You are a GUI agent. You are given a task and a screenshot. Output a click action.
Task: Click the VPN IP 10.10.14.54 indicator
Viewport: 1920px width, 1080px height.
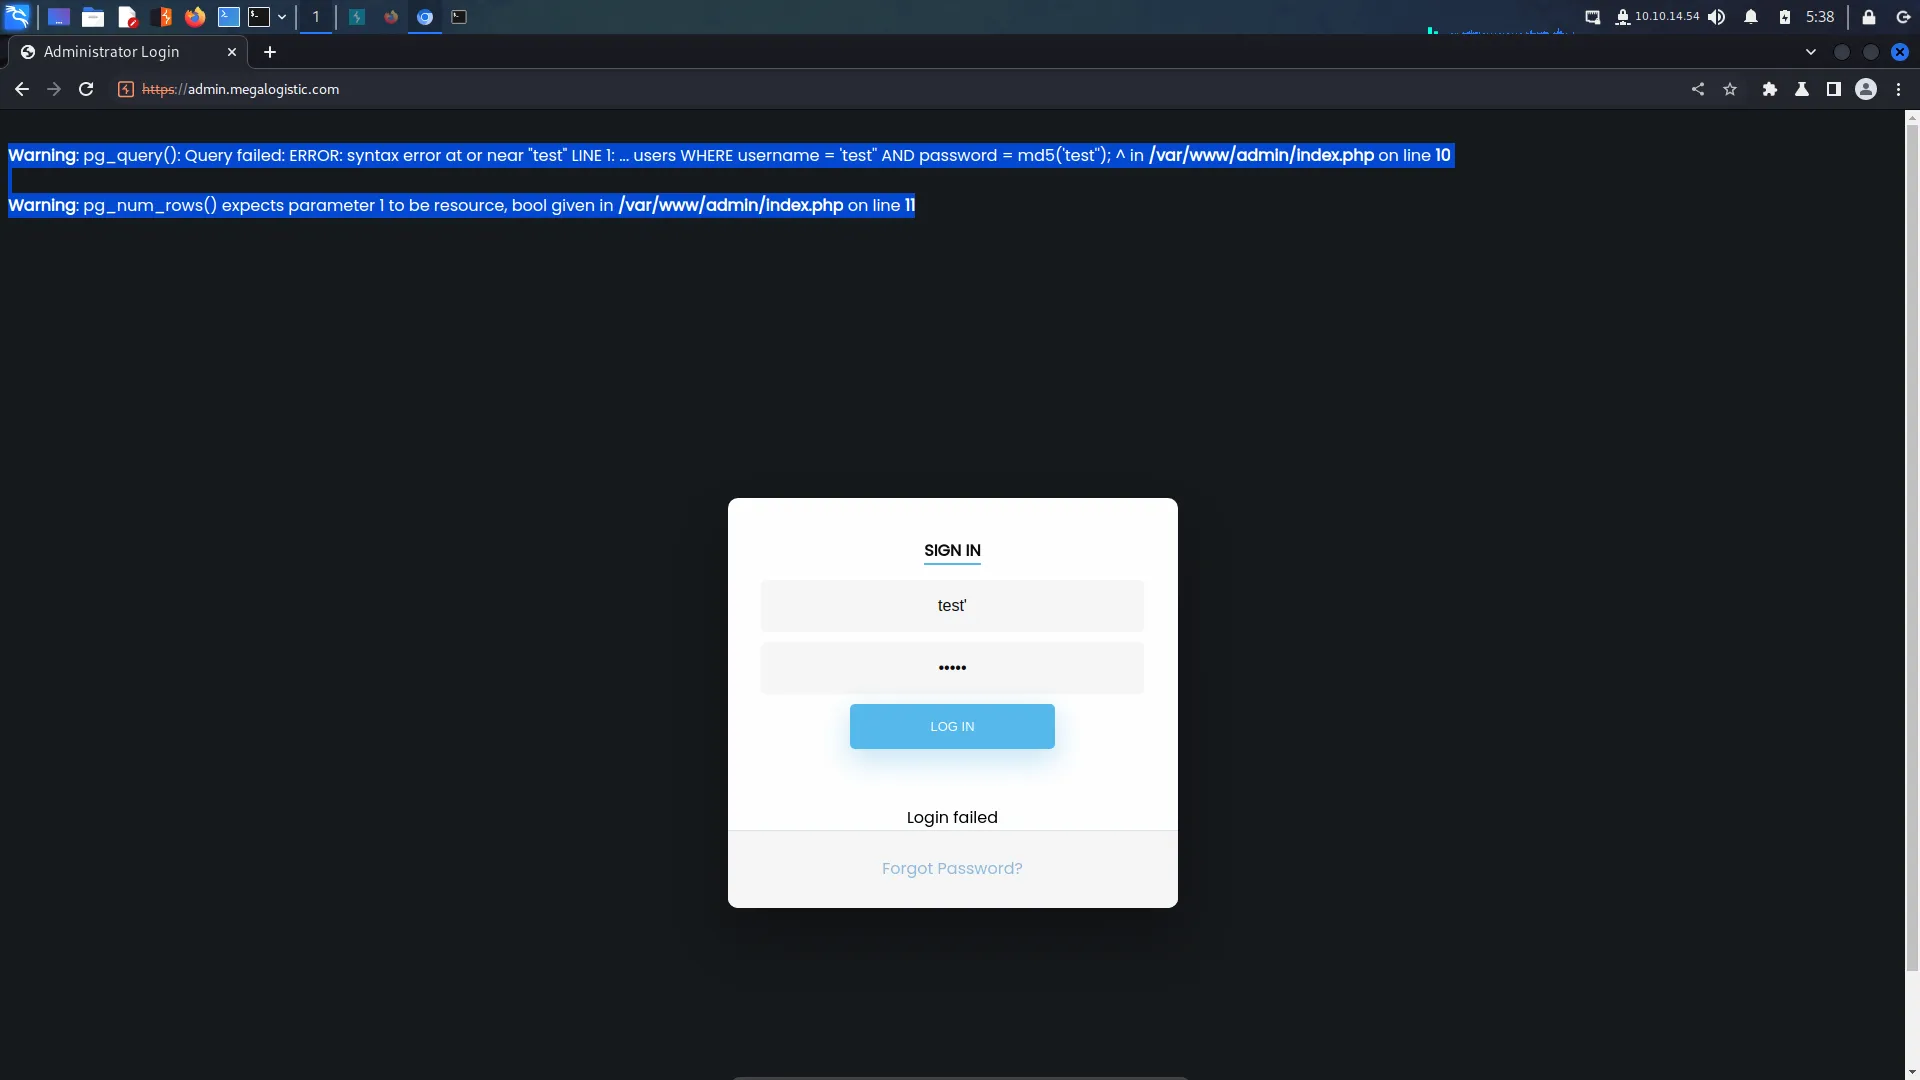(1657, 17)
